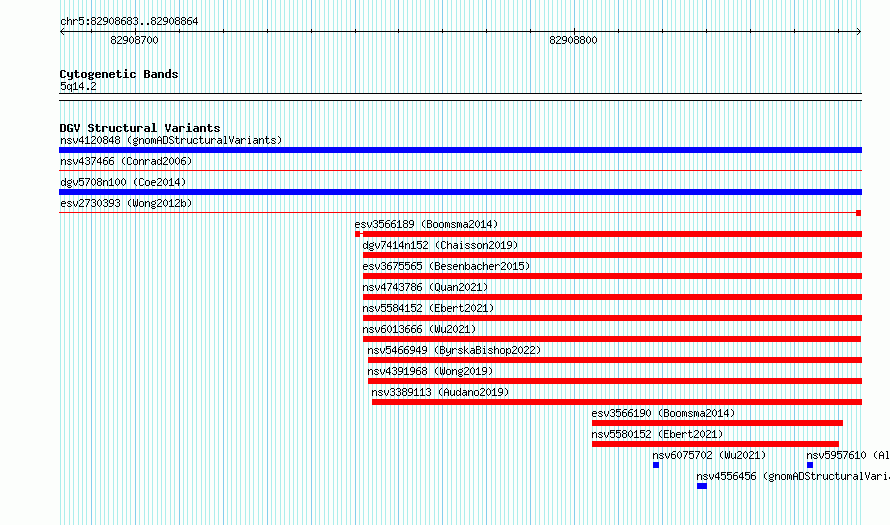The height and width of the screenshot is (525, 890).
Task: Click red bar under nsv5580152
Action: point(715,444)
